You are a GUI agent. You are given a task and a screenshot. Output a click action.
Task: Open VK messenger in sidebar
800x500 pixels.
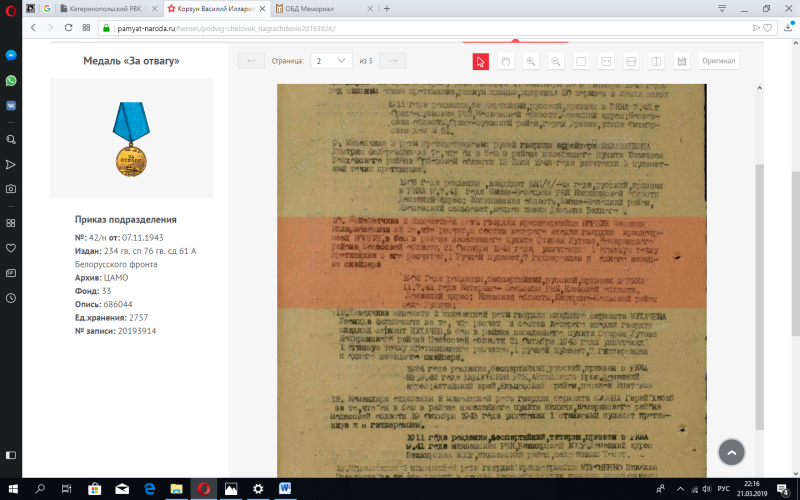[x=10, y=104]
